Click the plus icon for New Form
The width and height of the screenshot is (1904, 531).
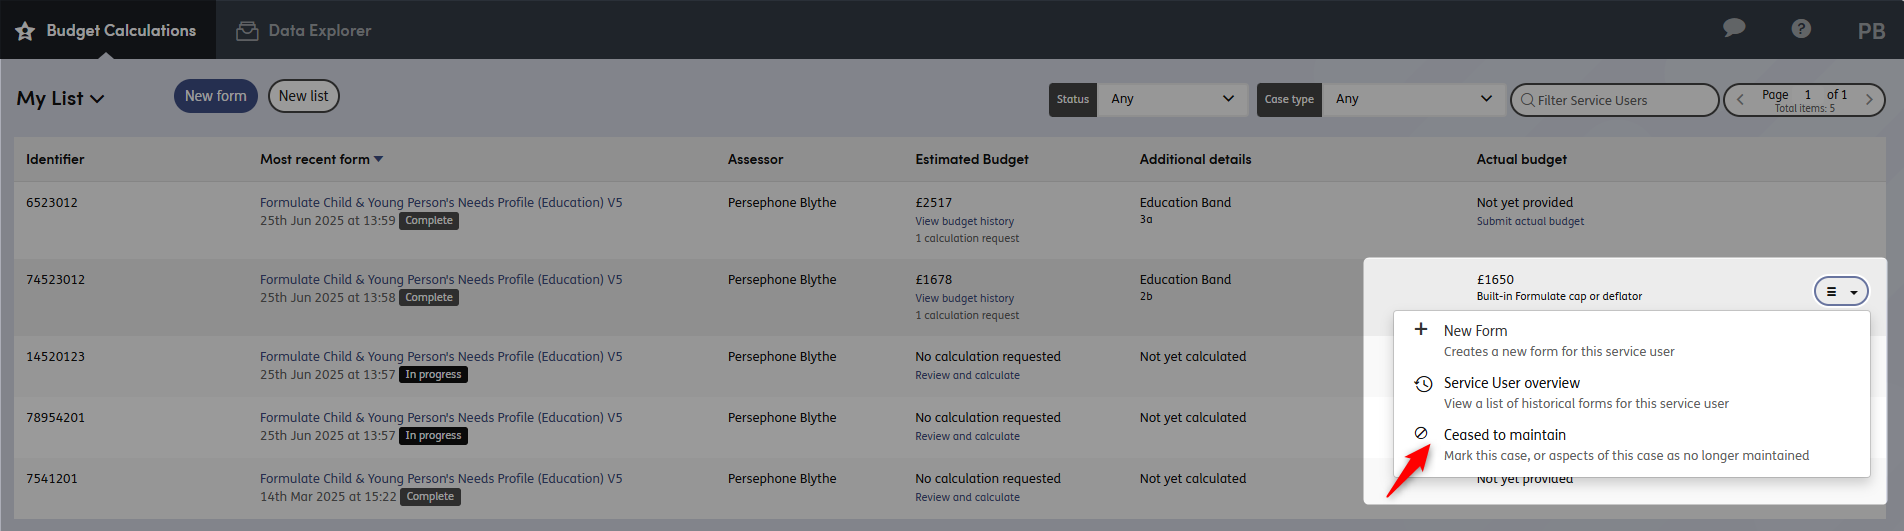(x=1421, y=329)
